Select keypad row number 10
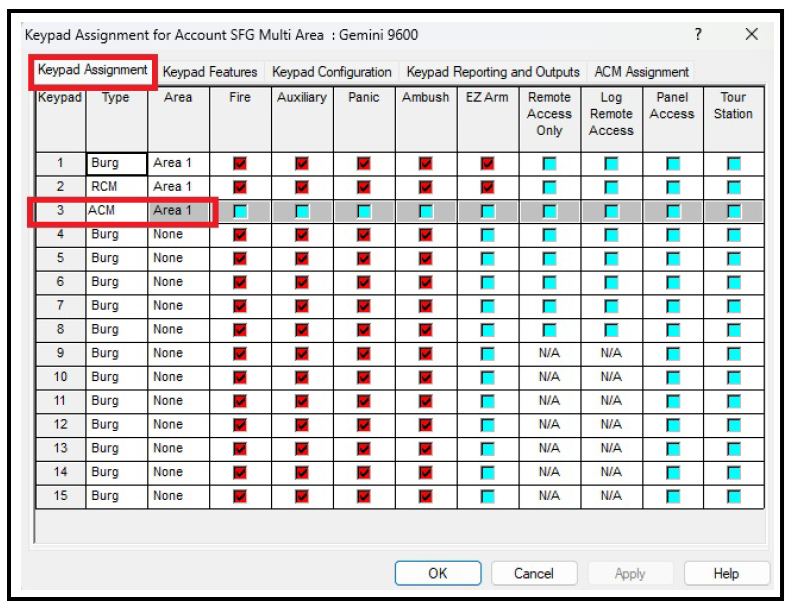 pos(61,377)
